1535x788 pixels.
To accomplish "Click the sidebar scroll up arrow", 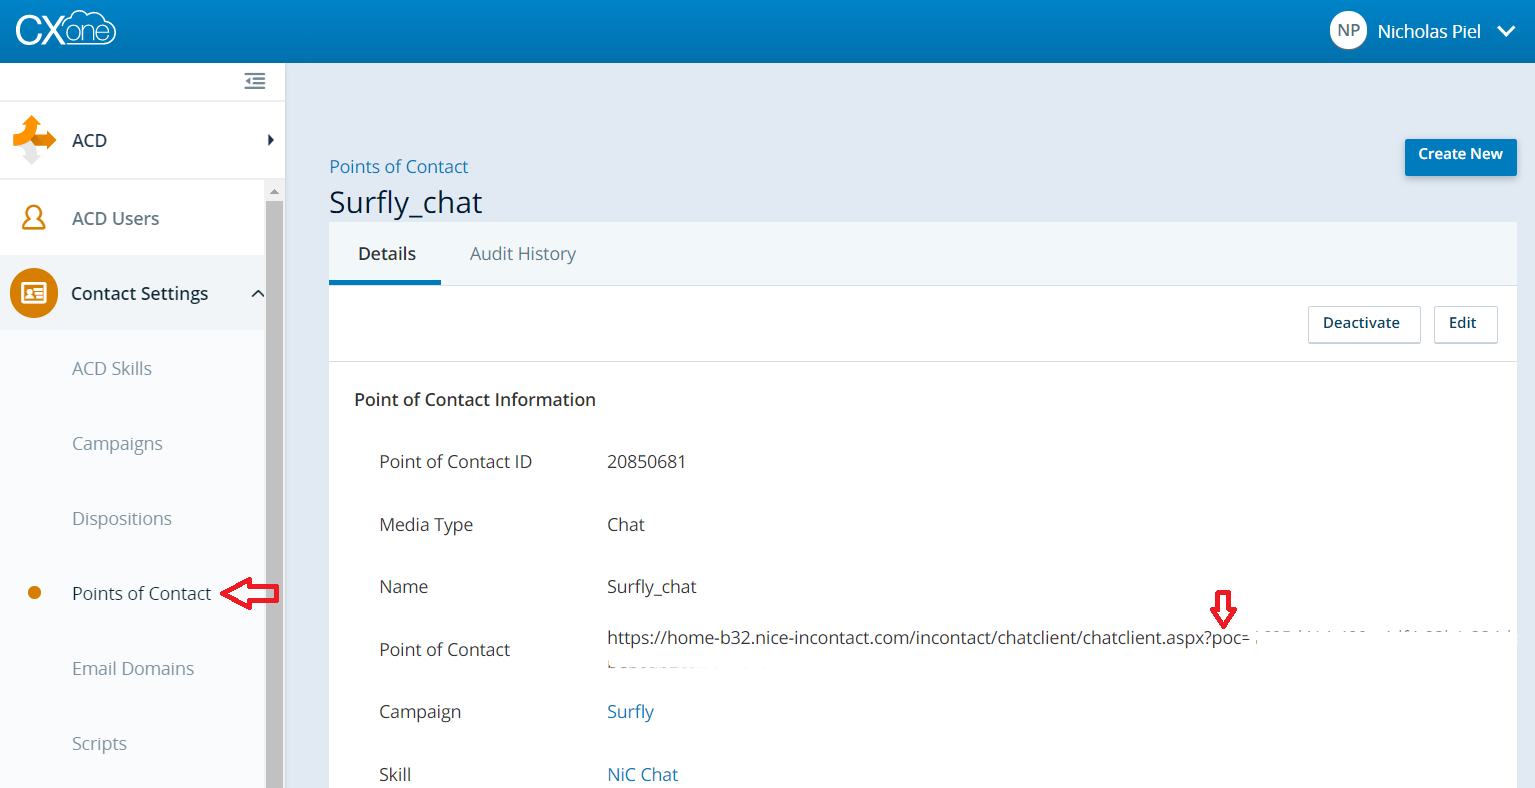I will coord(274,191).
